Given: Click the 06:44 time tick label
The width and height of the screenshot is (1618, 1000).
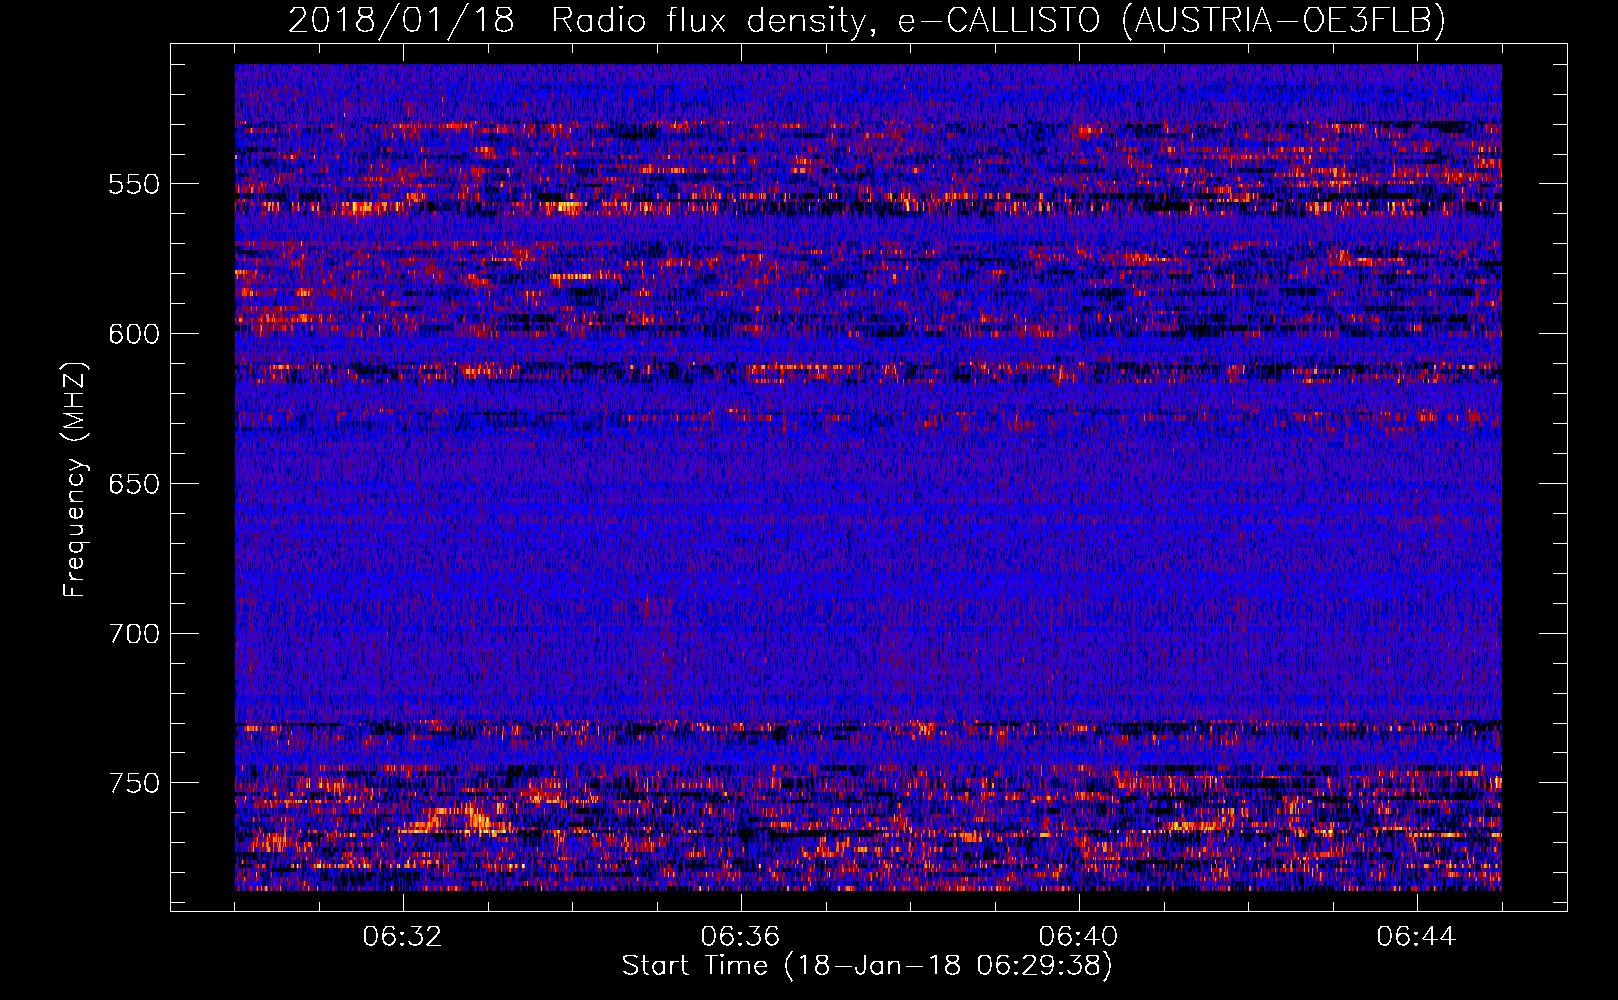Looking at the screenshot, I should click(1416, 937).
